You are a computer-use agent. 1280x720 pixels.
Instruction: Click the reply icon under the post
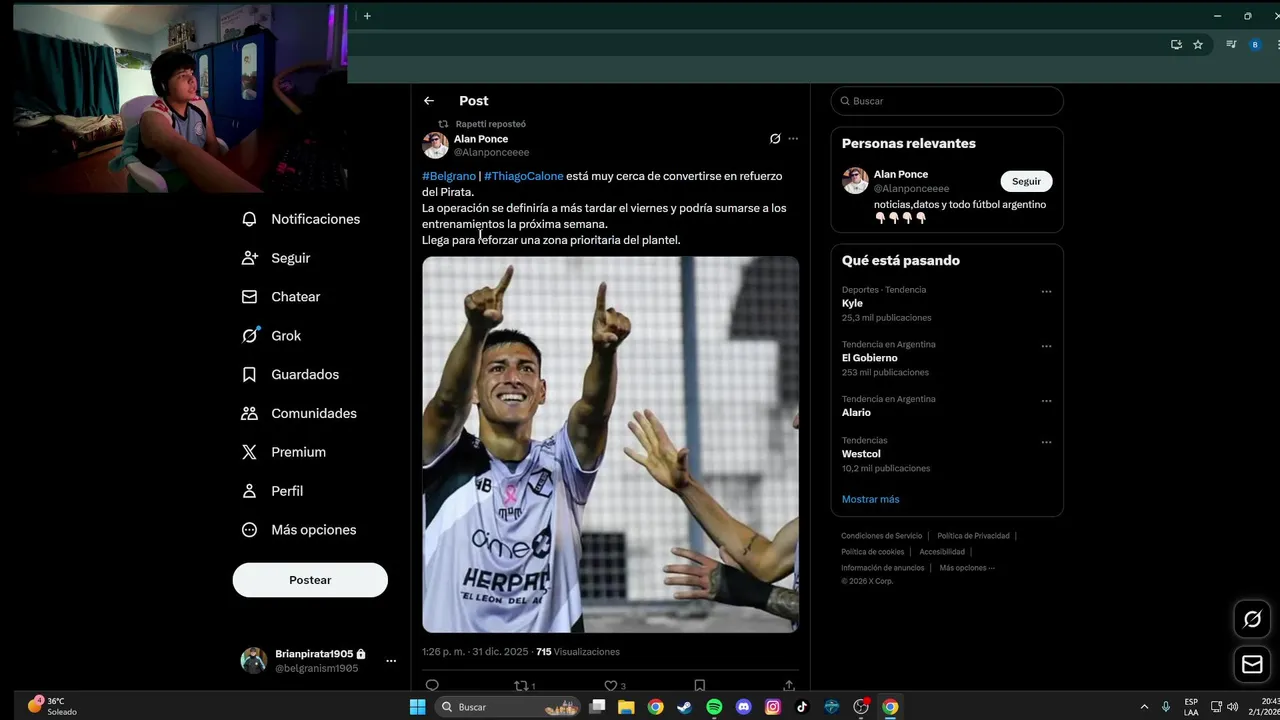pos(432,686)
